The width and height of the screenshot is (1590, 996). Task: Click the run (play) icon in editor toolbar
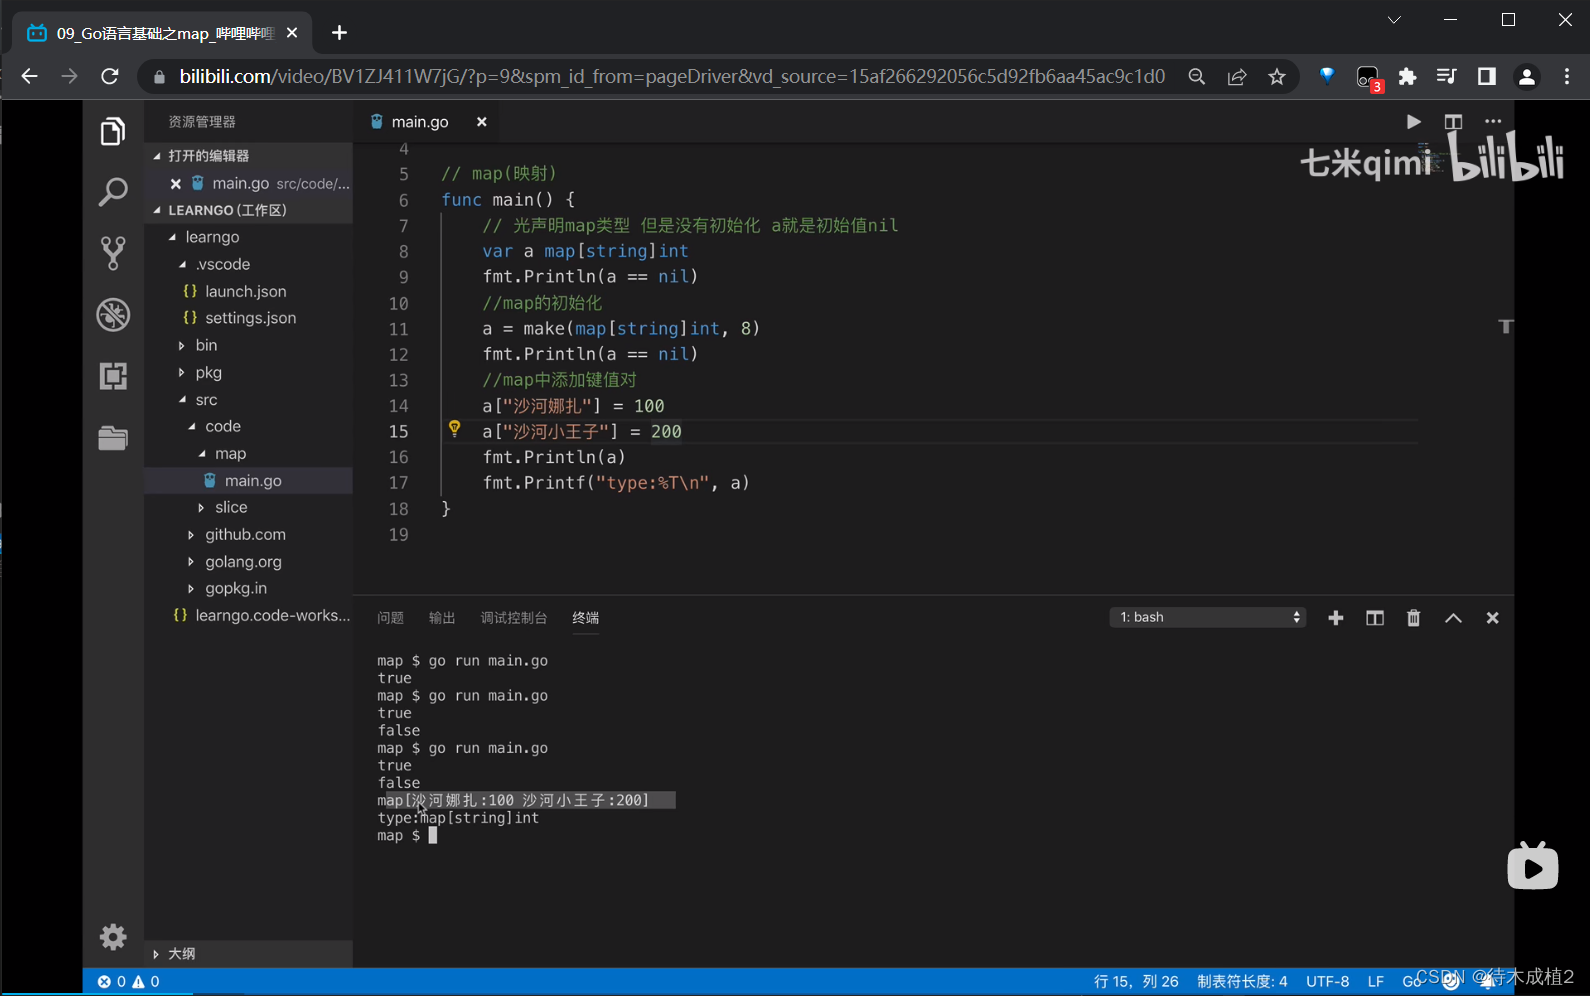1413,122
